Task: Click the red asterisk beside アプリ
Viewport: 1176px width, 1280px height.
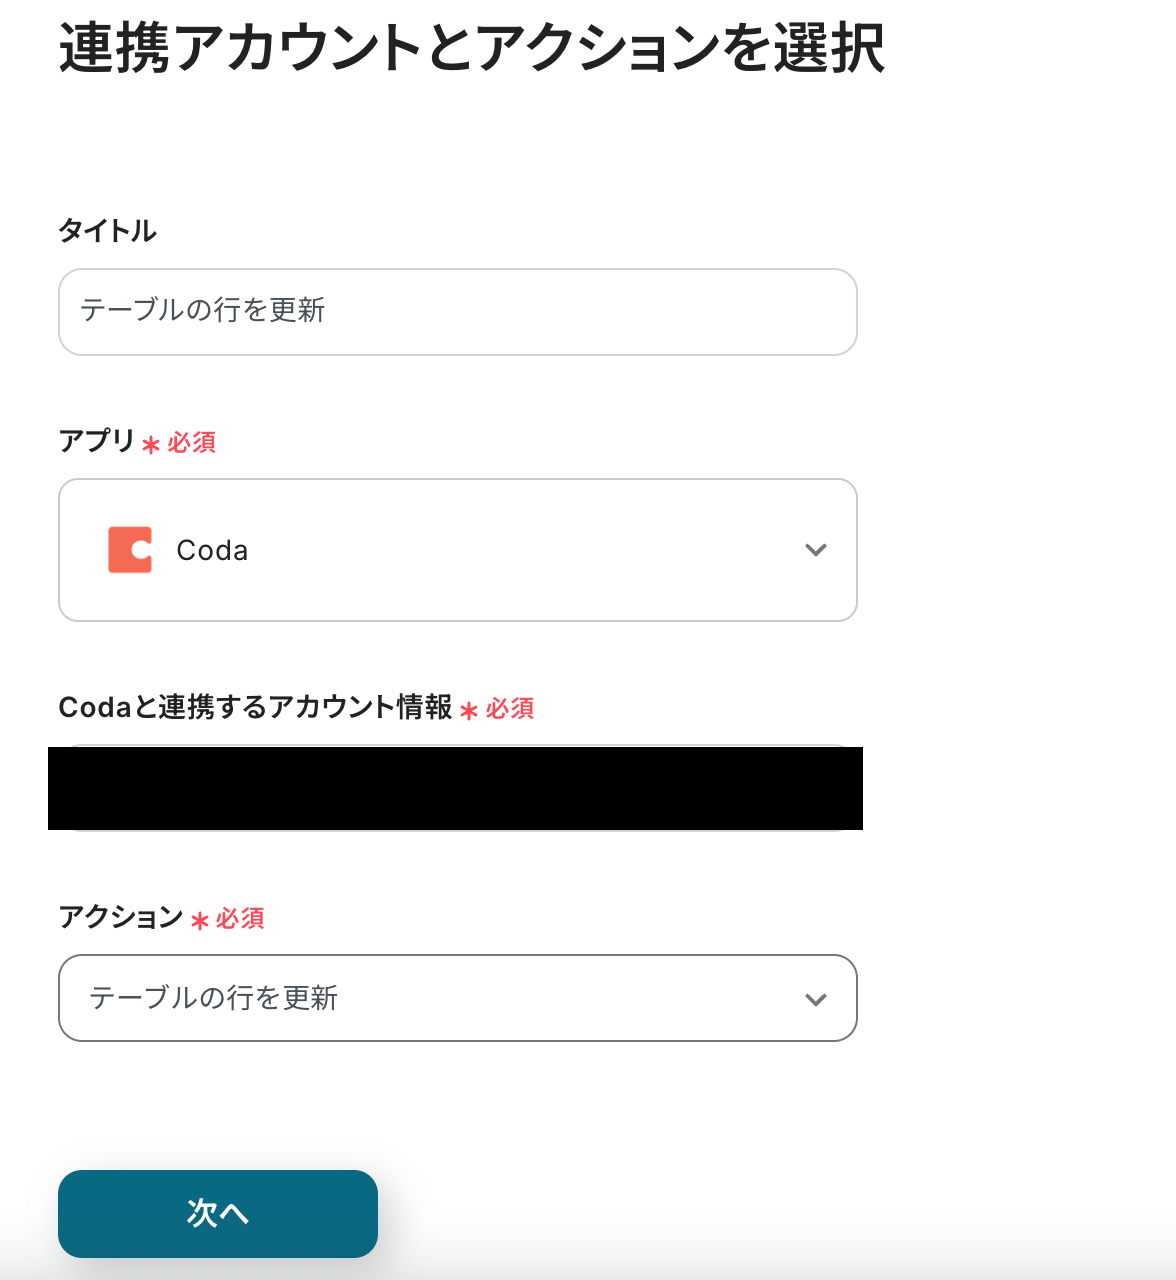Action: (x=151, y=444)
